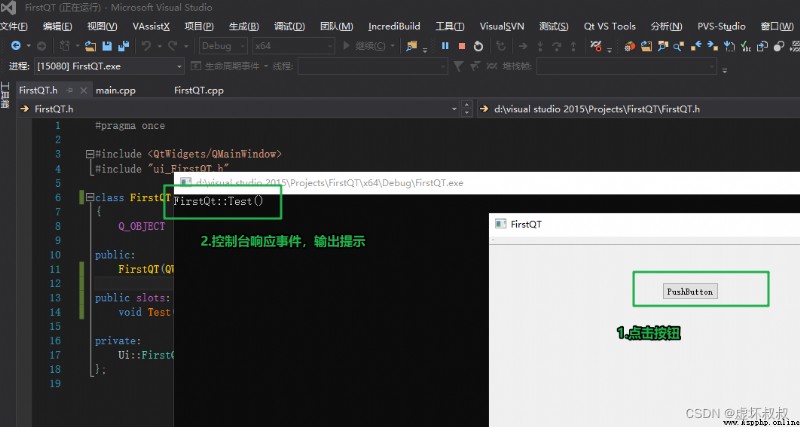The height and width of the screenshot is (427, 800).
Task: Click the New Project toolbar icon
Action: point(64,46)
